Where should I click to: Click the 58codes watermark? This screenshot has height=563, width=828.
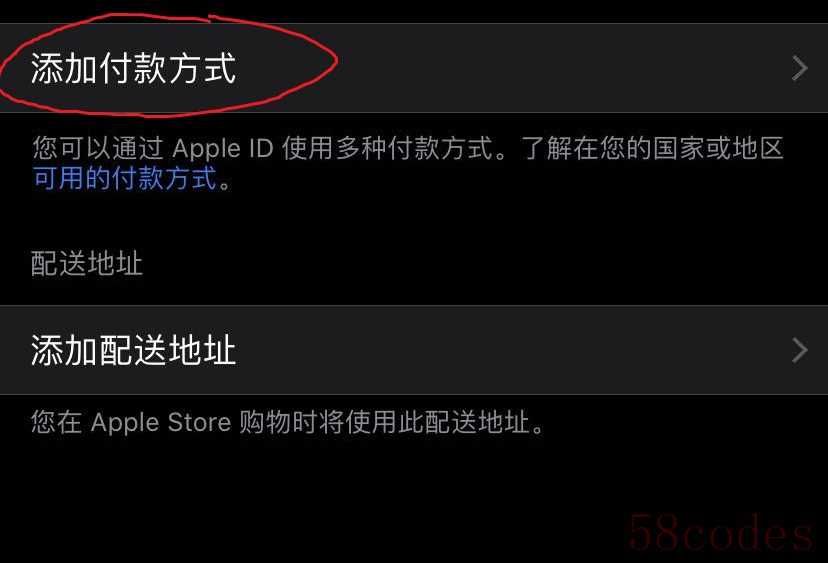720,532
